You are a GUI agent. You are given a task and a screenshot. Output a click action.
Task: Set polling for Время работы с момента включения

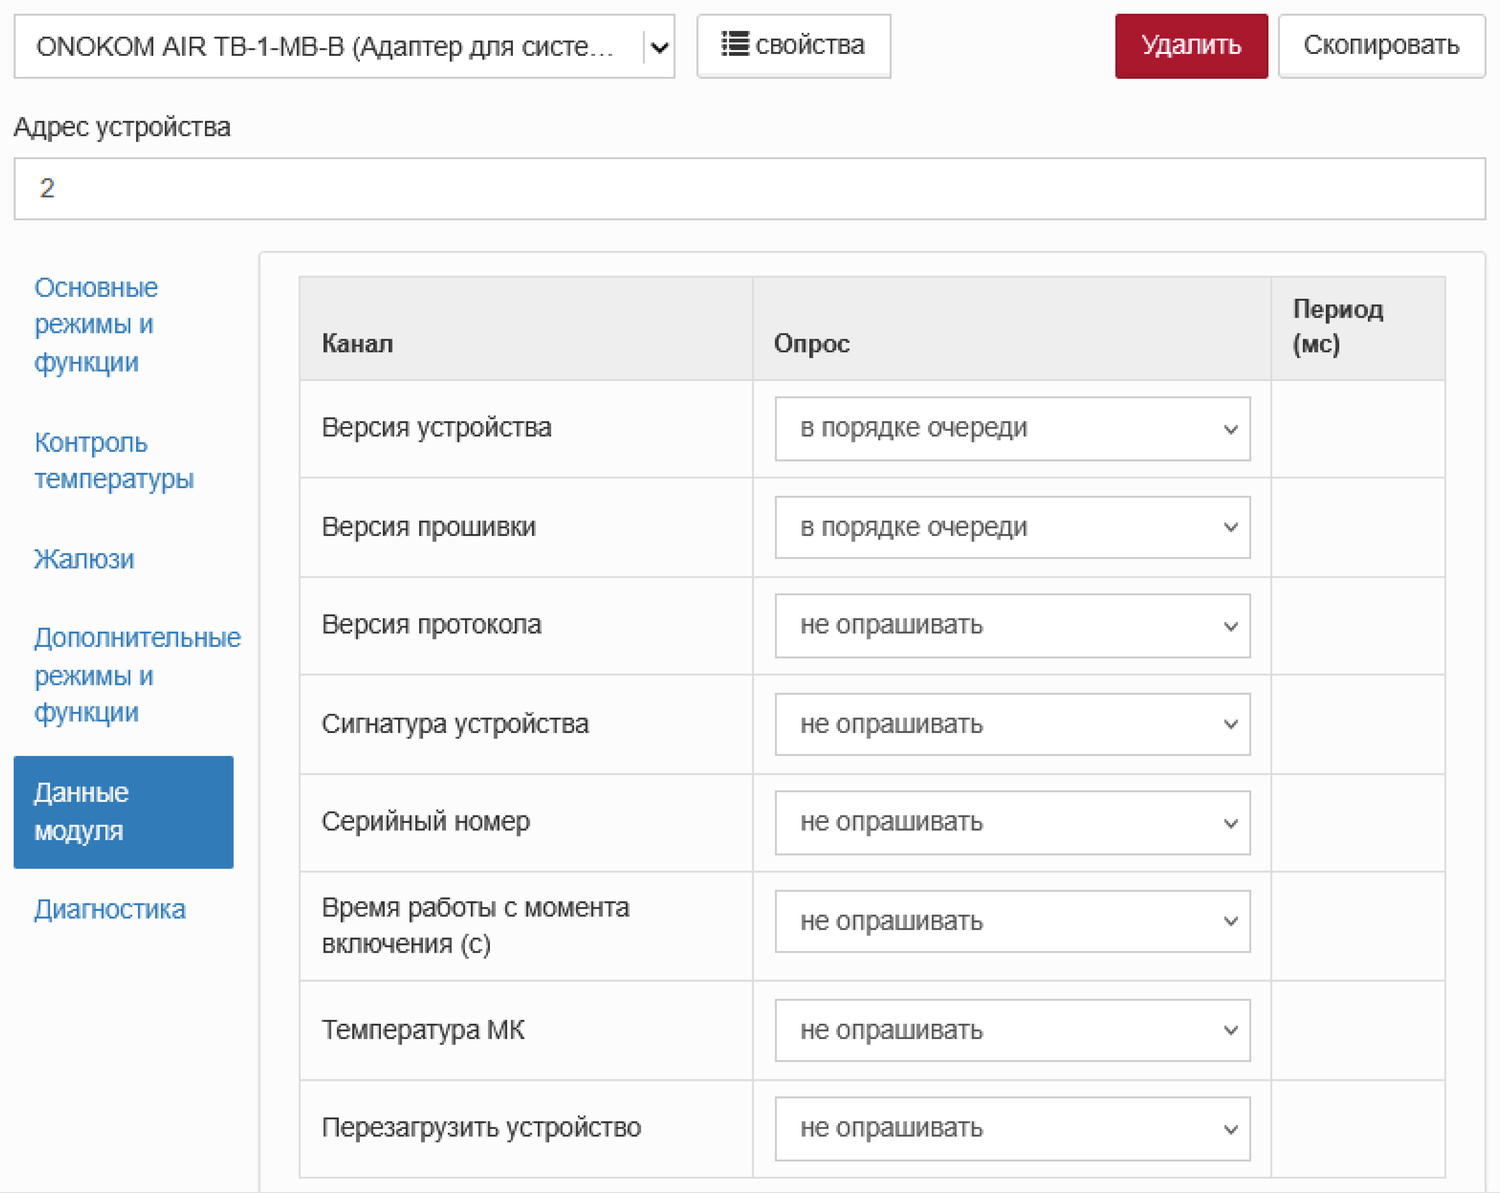(1011, 921)
